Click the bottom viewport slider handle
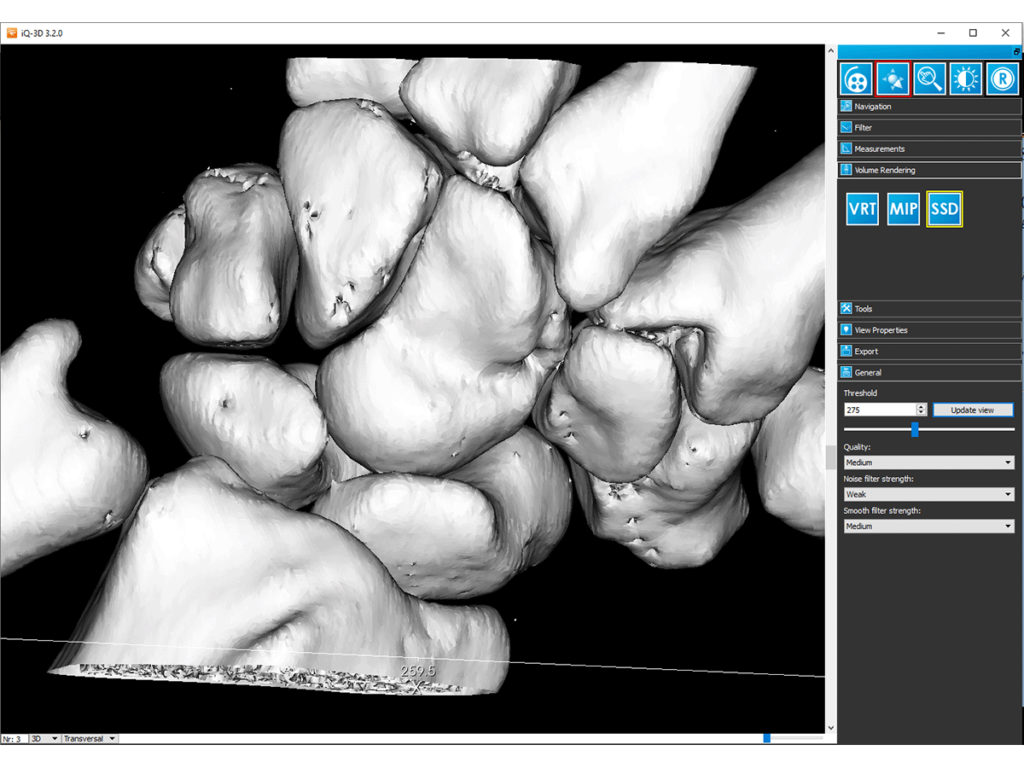Image resolution: width=1024 pixels, height=768 pixels. point(767,738)
